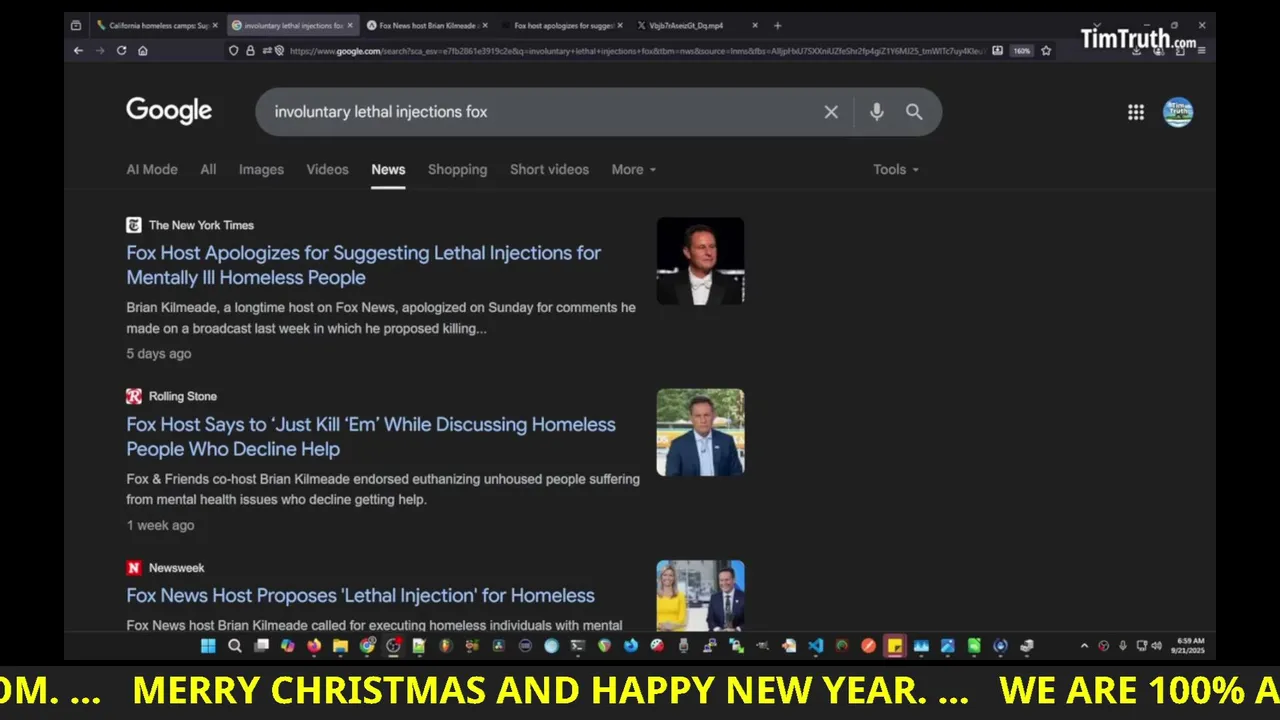
Task: Open File Explorer from the taskbar
Action: [340, 646]
